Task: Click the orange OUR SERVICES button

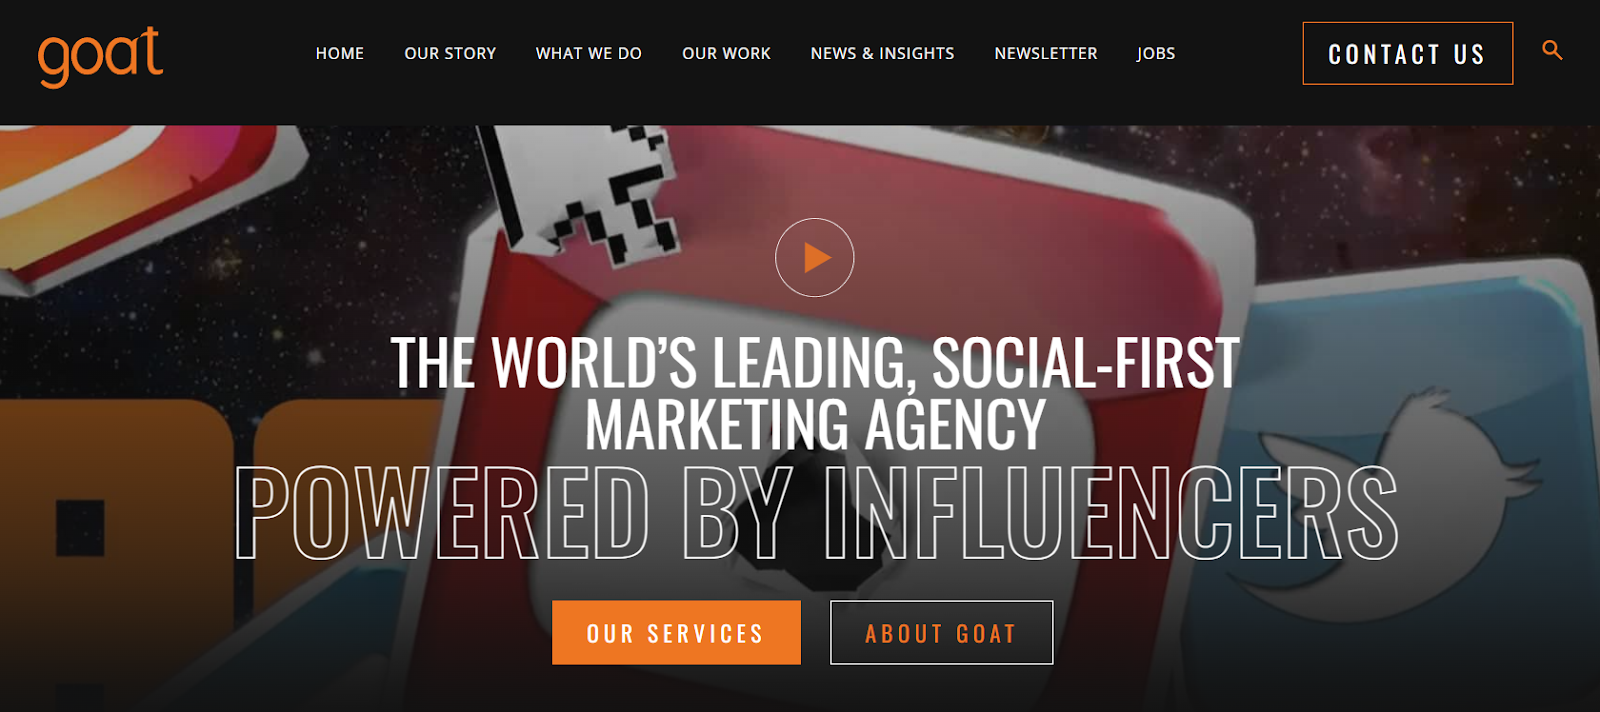Action: click(x=676, y=632)
